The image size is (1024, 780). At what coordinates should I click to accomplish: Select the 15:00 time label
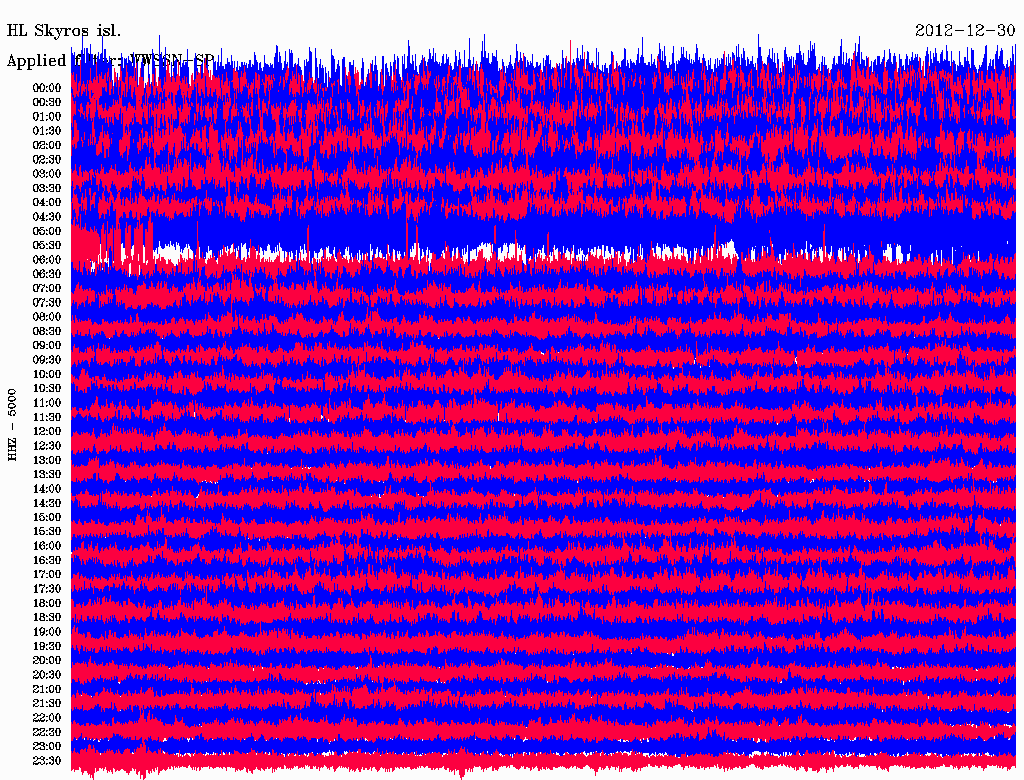coord(47,517)
